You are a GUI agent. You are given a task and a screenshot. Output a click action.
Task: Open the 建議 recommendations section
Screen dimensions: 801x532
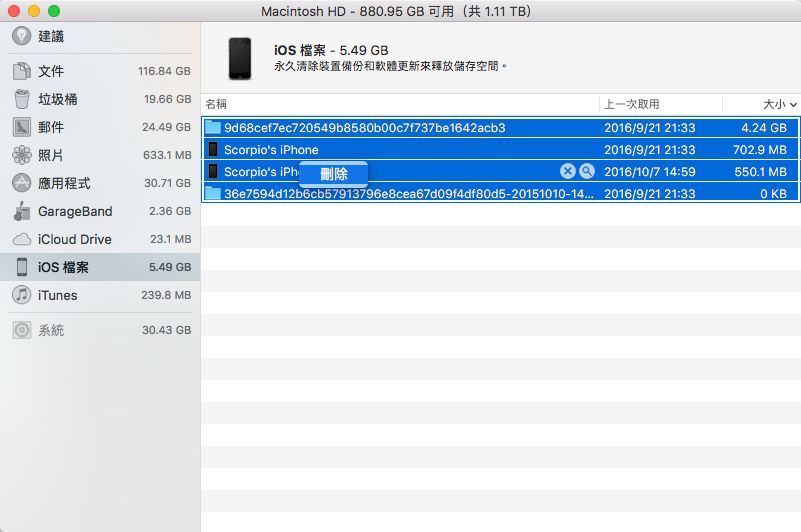pos(100,36)
